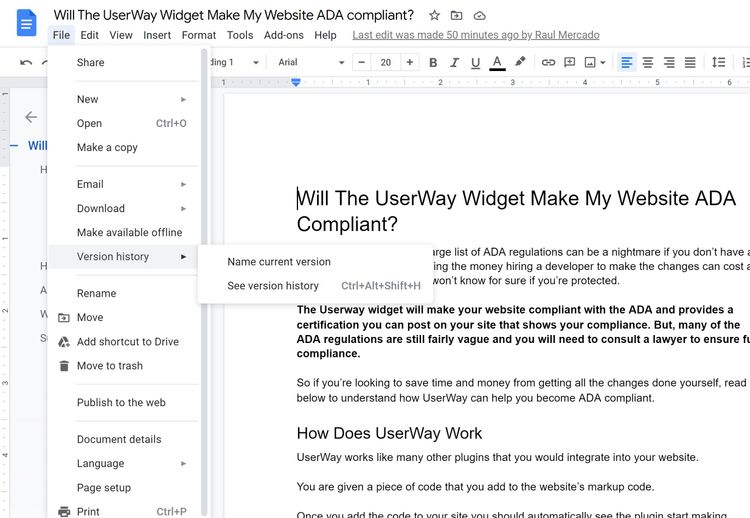750x518 pixels.
Task: Open the Help menu
Action: (325, 35)
